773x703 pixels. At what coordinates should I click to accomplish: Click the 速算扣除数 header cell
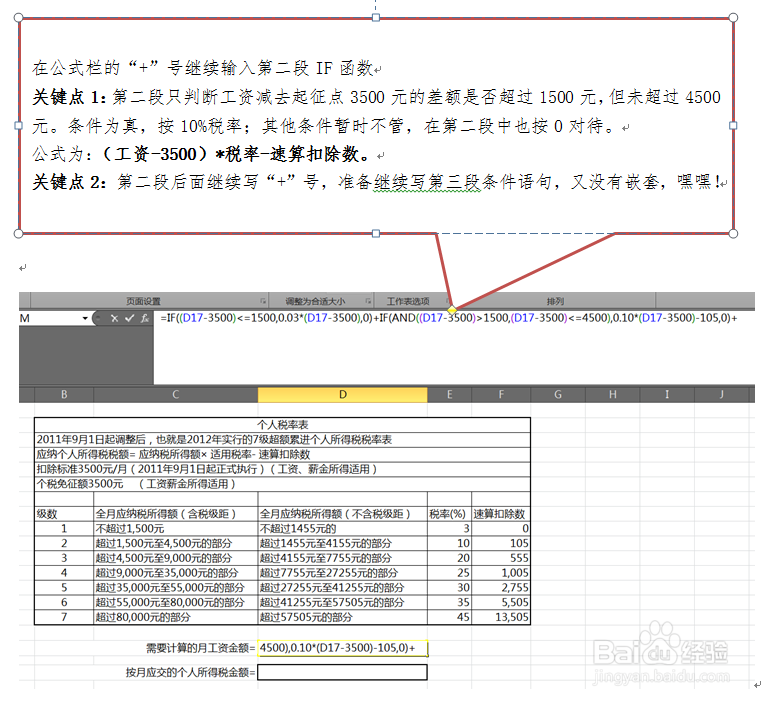(501, 514)
